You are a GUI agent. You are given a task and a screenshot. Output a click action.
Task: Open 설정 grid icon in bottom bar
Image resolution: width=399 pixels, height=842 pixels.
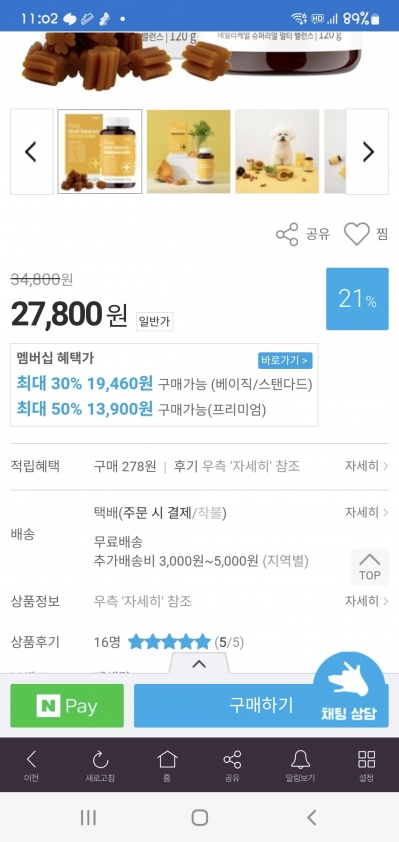click(x=366, y=766)
